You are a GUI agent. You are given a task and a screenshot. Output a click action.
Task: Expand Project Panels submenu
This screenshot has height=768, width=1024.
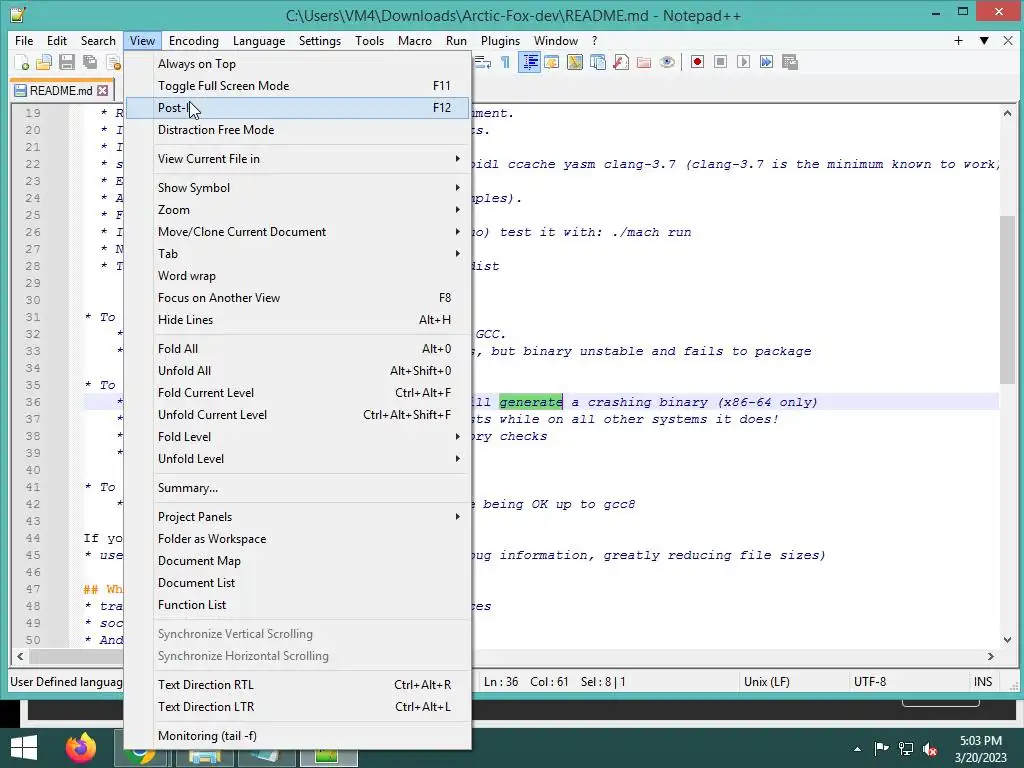(x=298, y=517)
